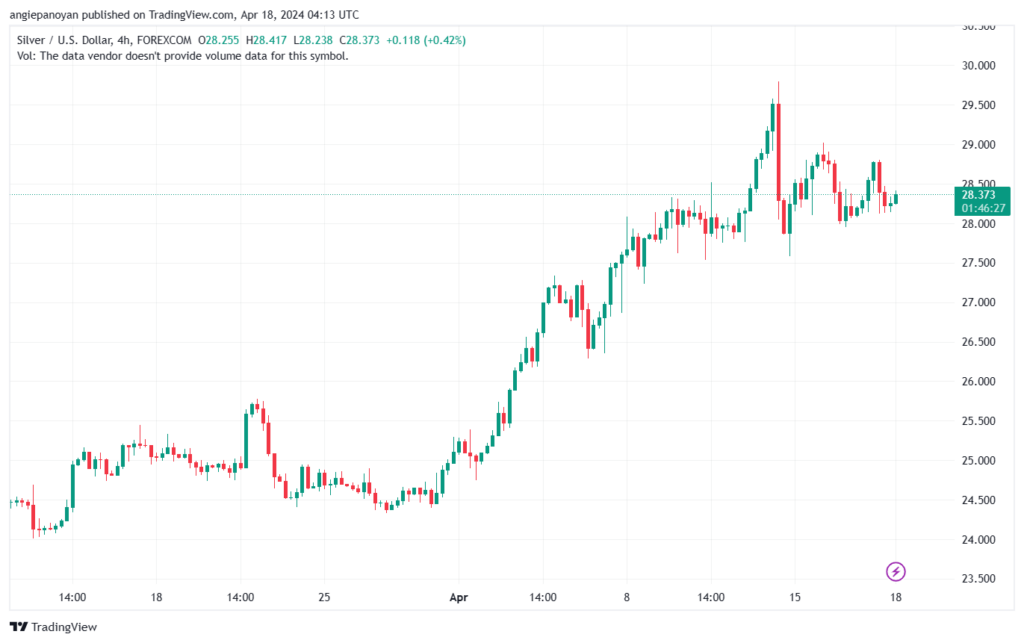1024x643 pixels.
Task: Click the tallest red candle near 29.500
Action: point(778,151)
